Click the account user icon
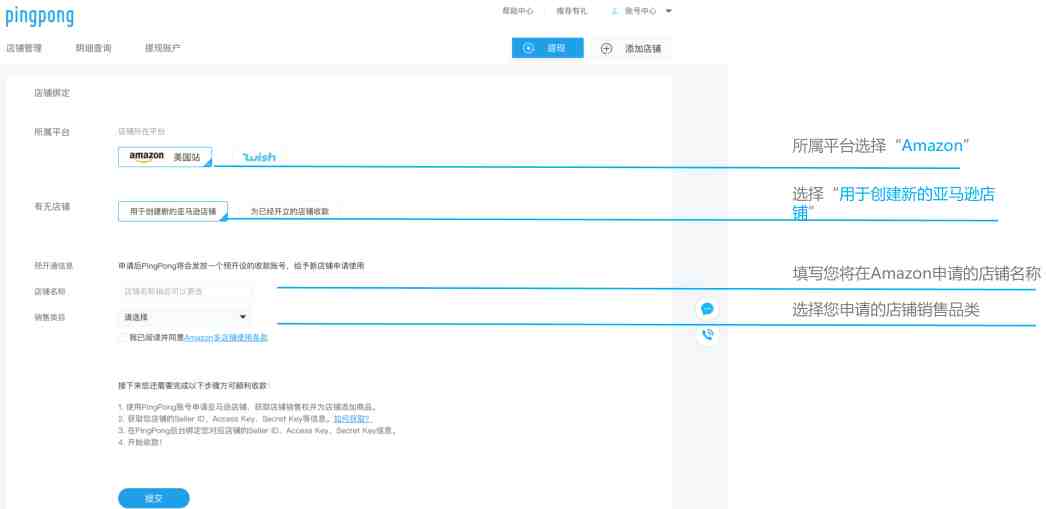Screen dimensions: 1046x509 coord(615,11)
